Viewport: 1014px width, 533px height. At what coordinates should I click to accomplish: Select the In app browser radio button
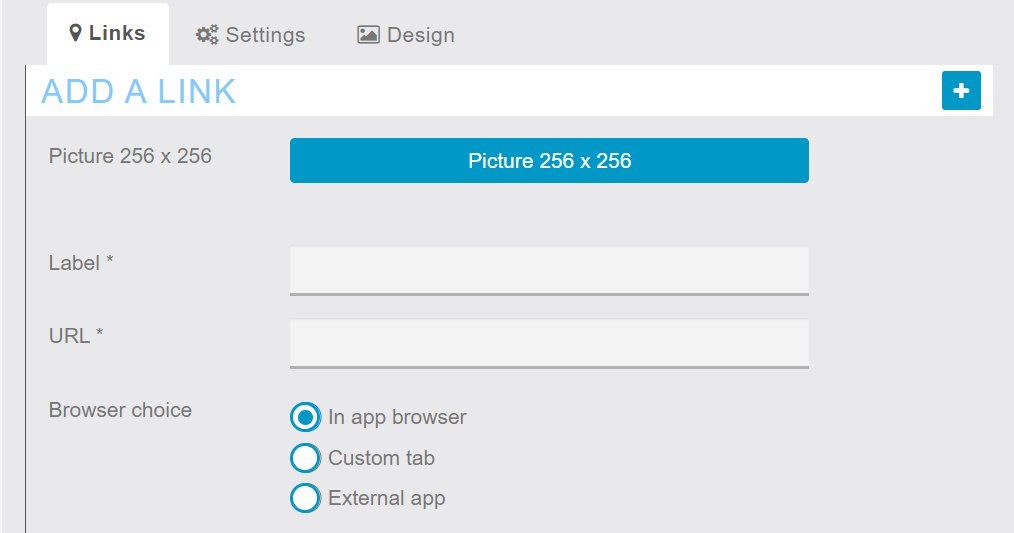(305, 417)
